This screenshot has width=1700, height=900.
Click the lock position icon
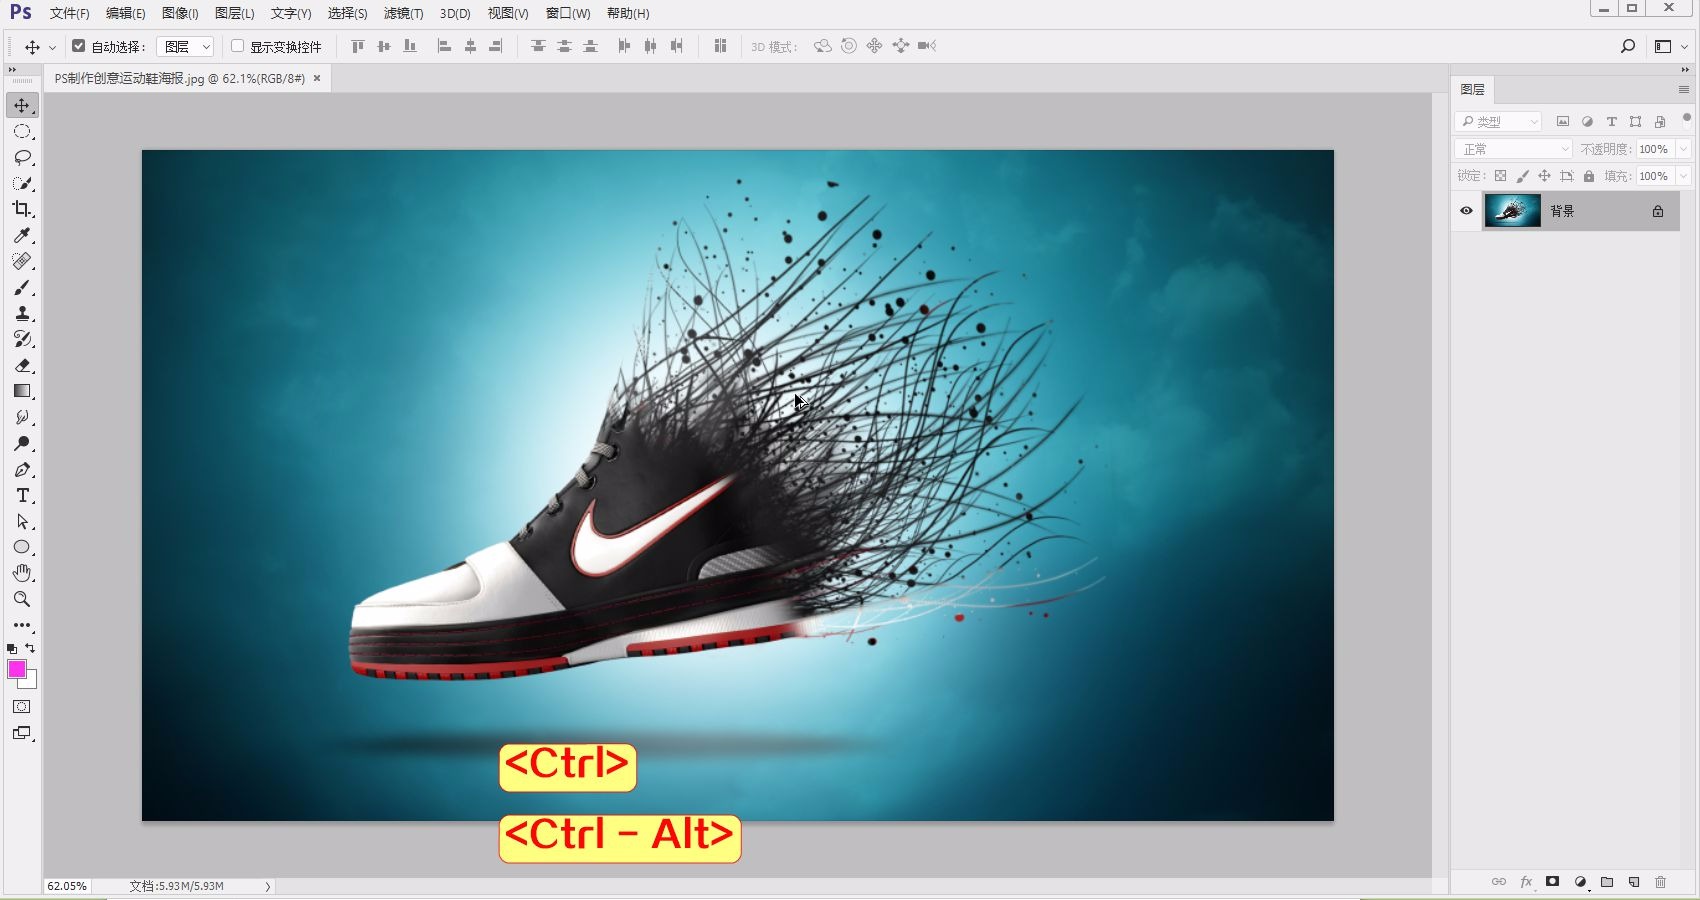(1544, 176)
